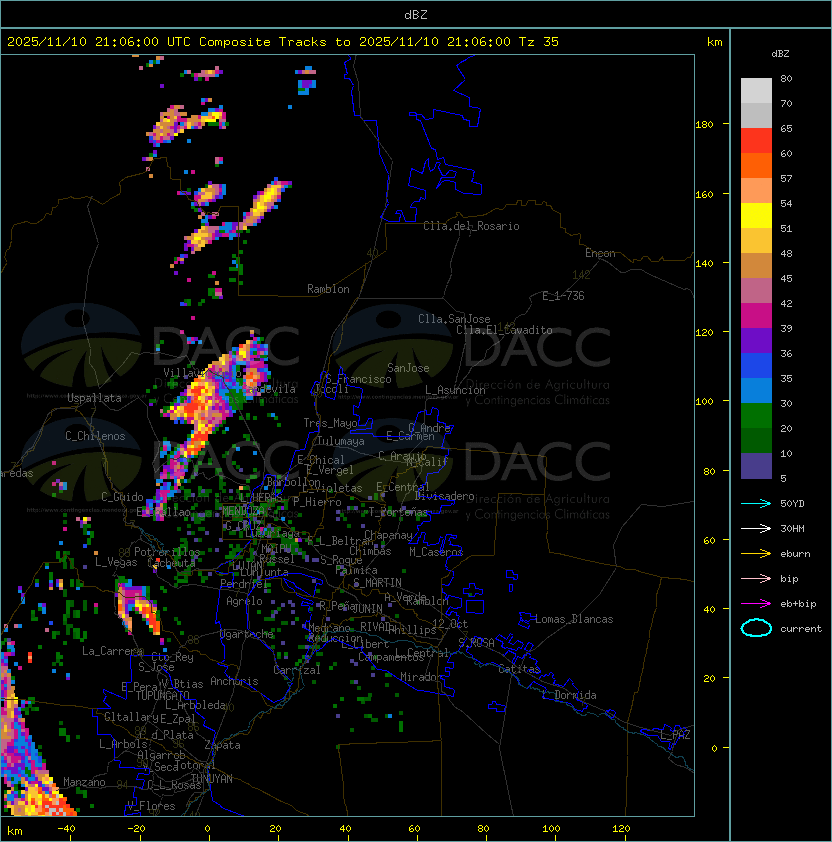Pick the bright yellow 51-54 dBZ swatch

point(756,215)
